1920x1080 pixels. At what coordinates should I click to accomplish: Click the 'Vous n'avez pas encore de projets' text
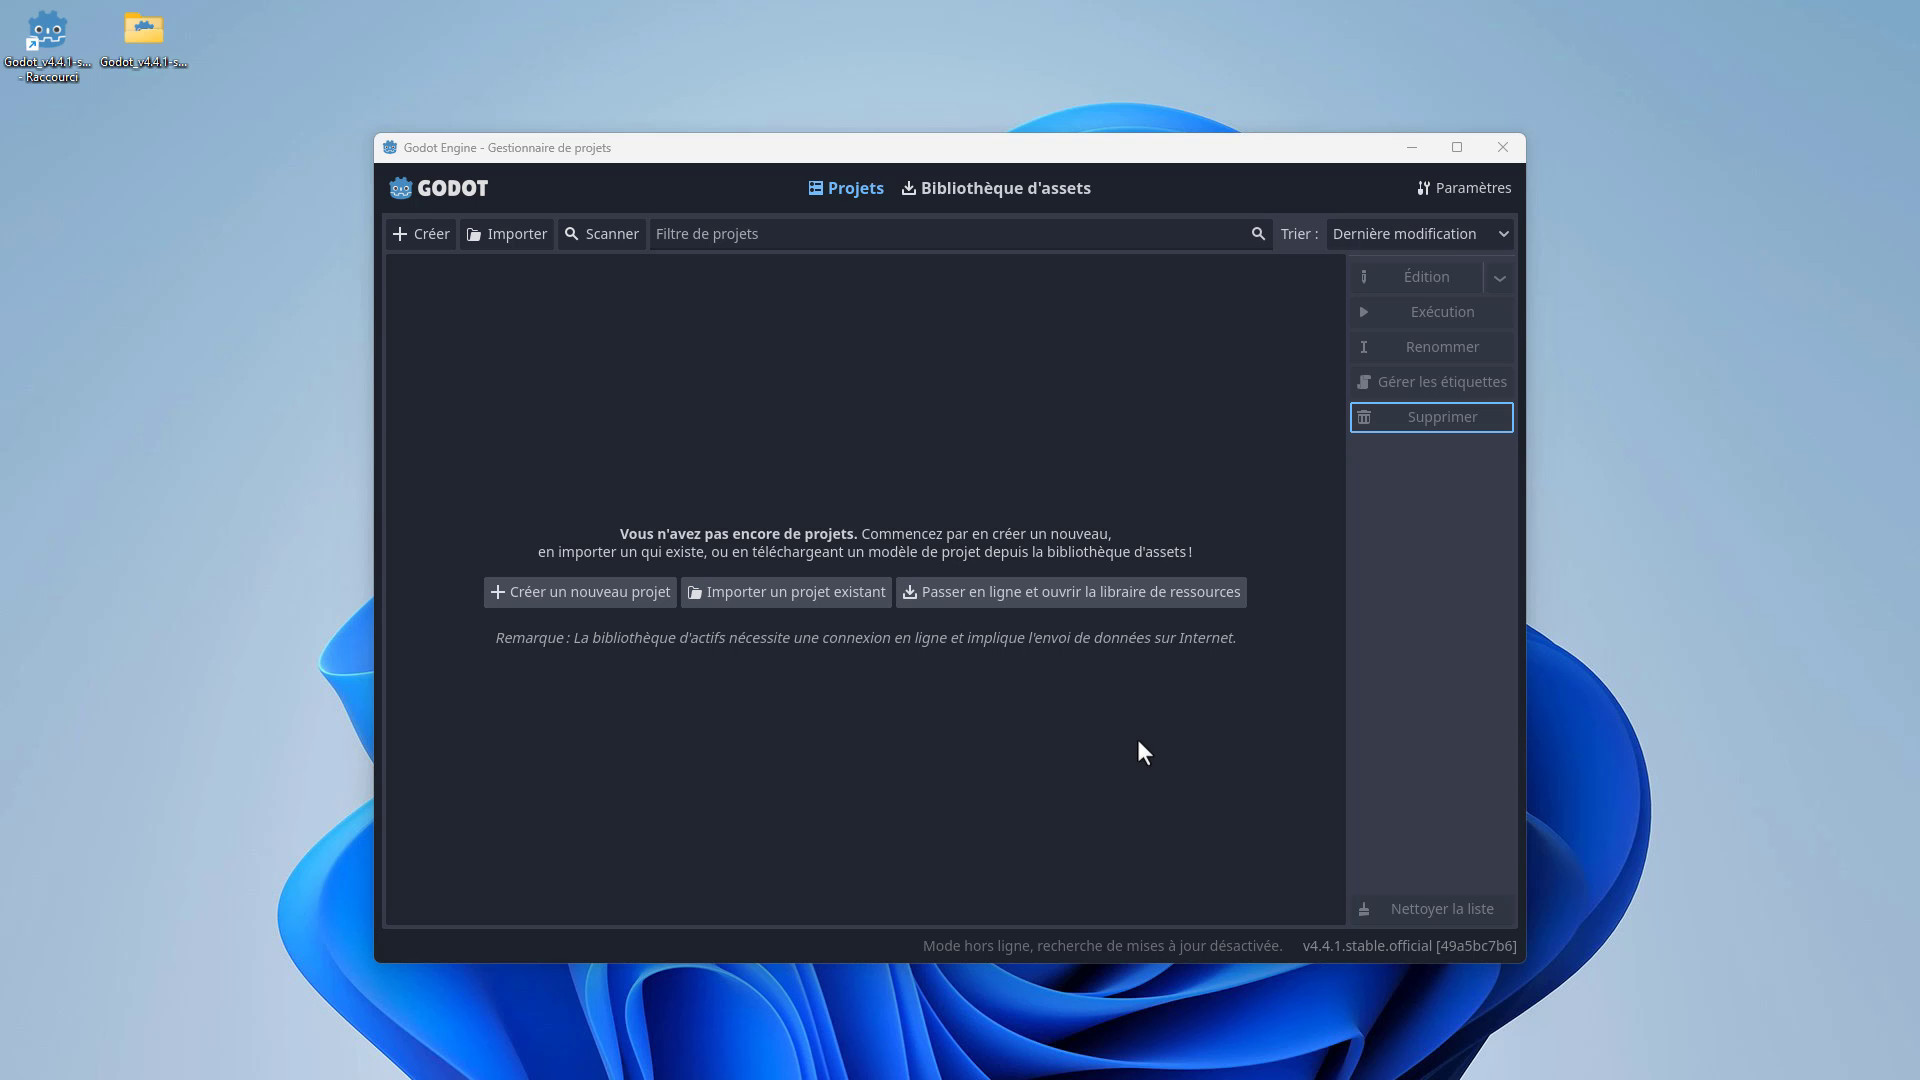(x=738, y=534)
